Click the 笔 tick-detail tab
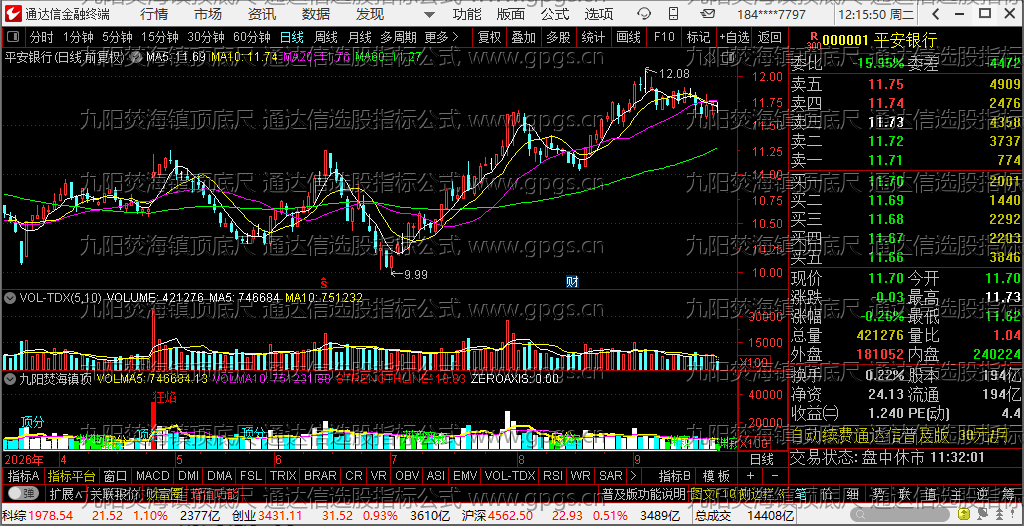This screenshot has height=526, width=1024. click(x=801, y=493)
